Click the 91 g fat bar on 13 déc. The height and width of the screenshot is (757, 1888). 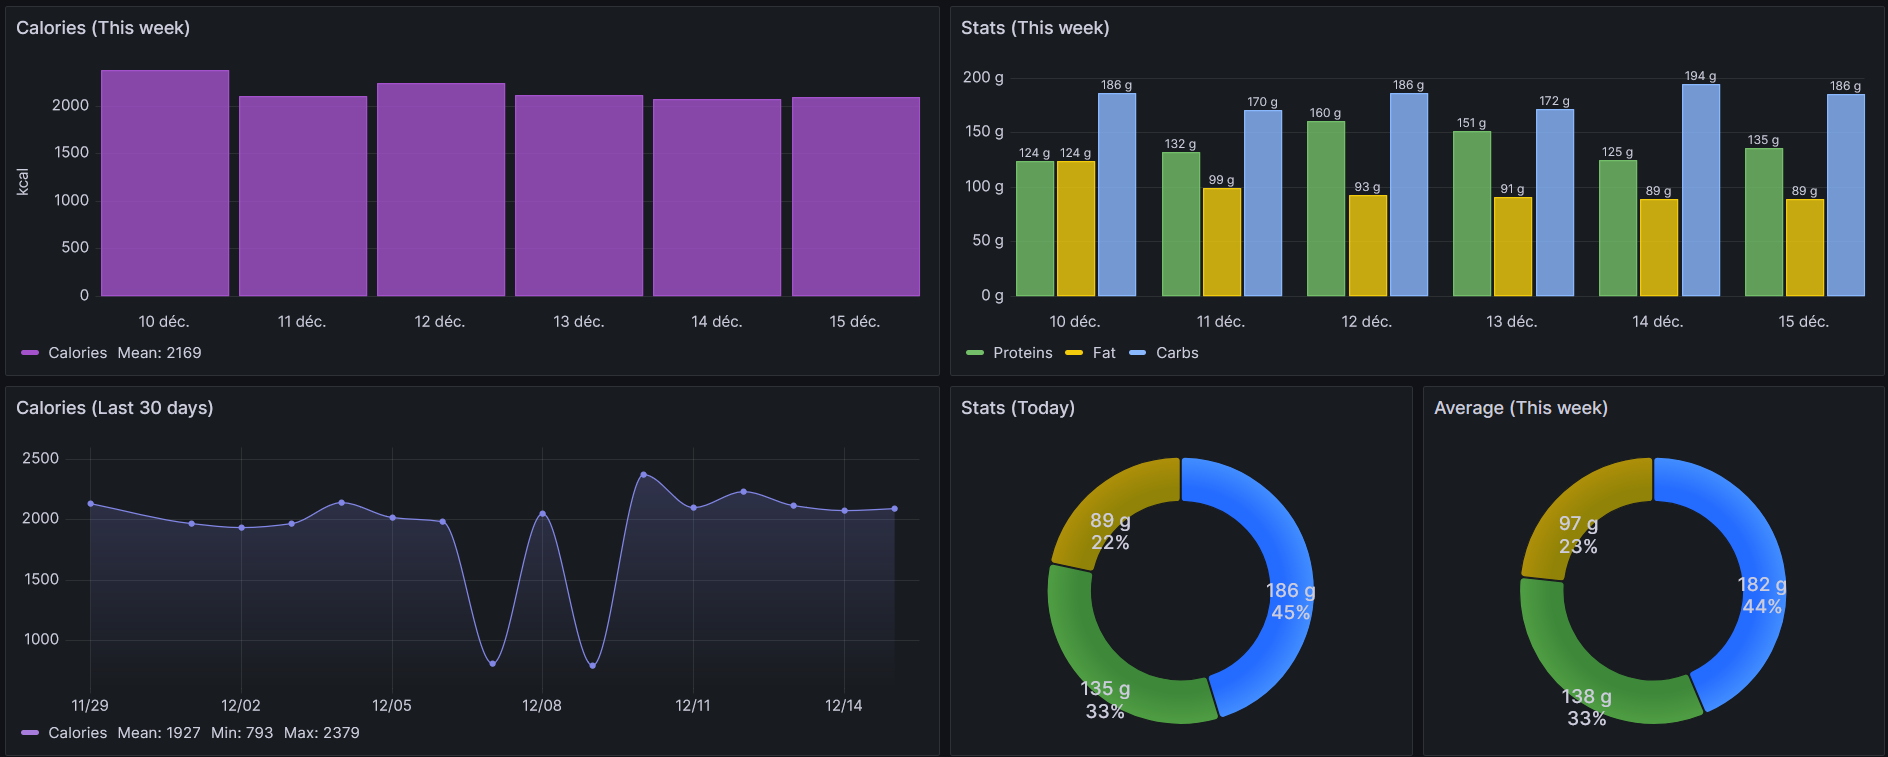(1513, 247)
